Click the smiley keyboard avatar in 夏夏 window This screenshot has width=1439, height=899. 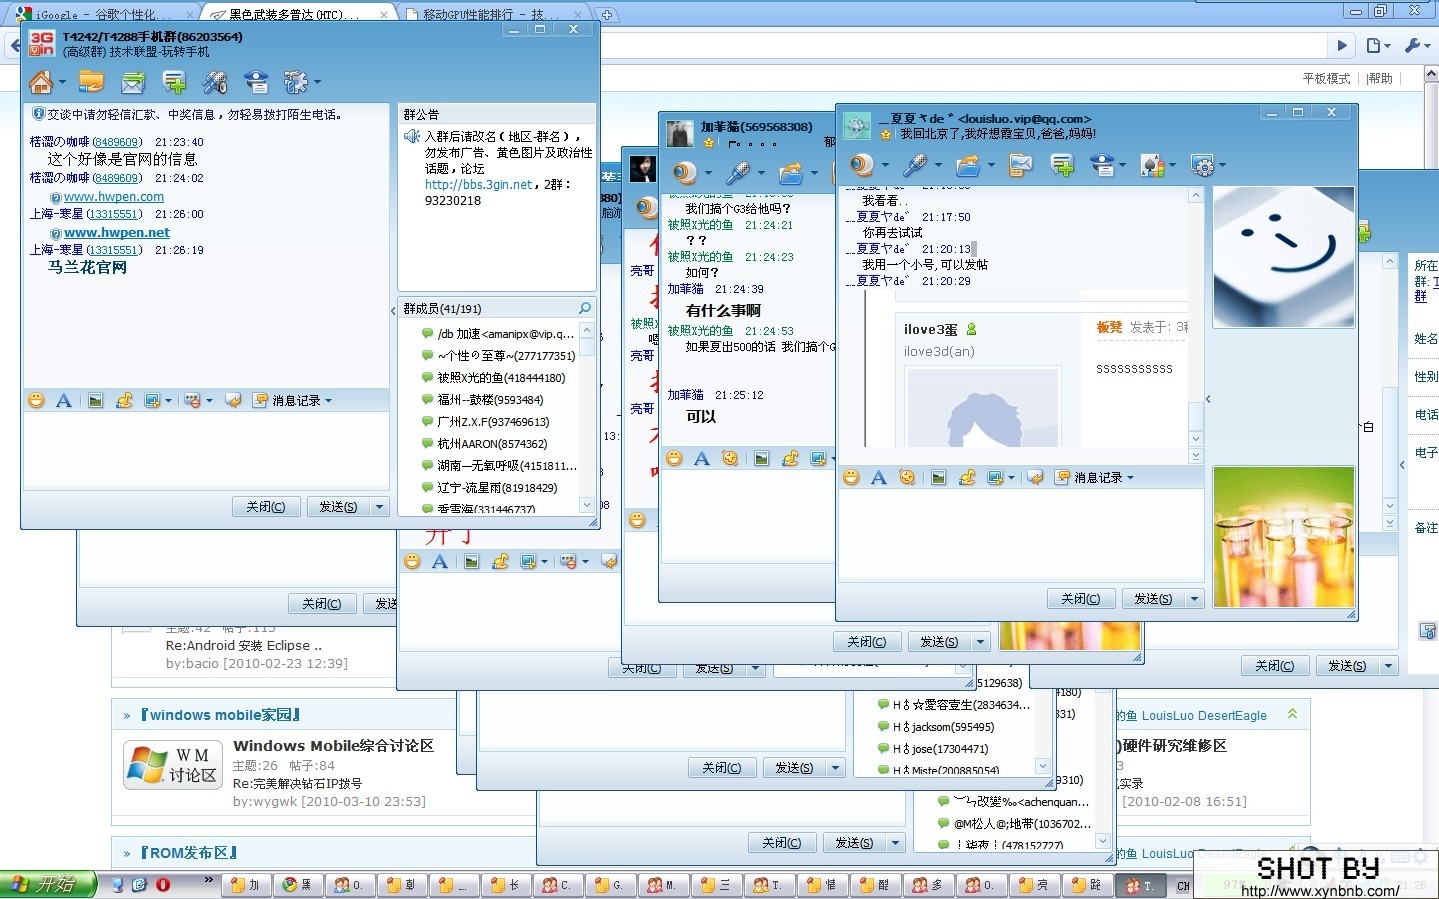1283,257
